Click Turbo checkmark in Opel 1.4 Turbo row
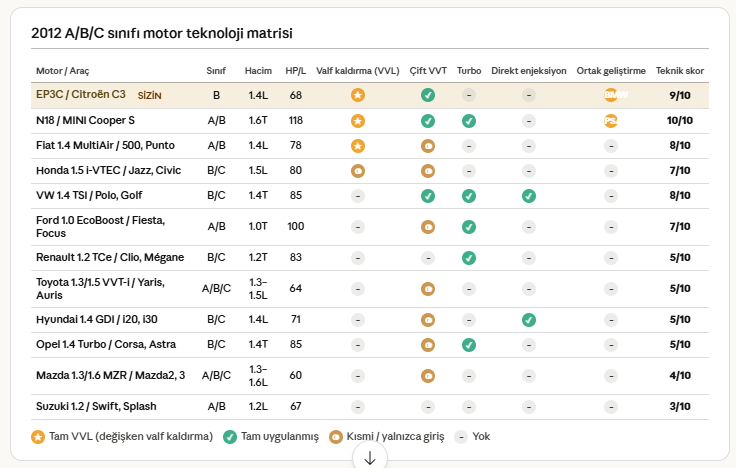This screenshot has height=468, width=736. click(468, 345)
